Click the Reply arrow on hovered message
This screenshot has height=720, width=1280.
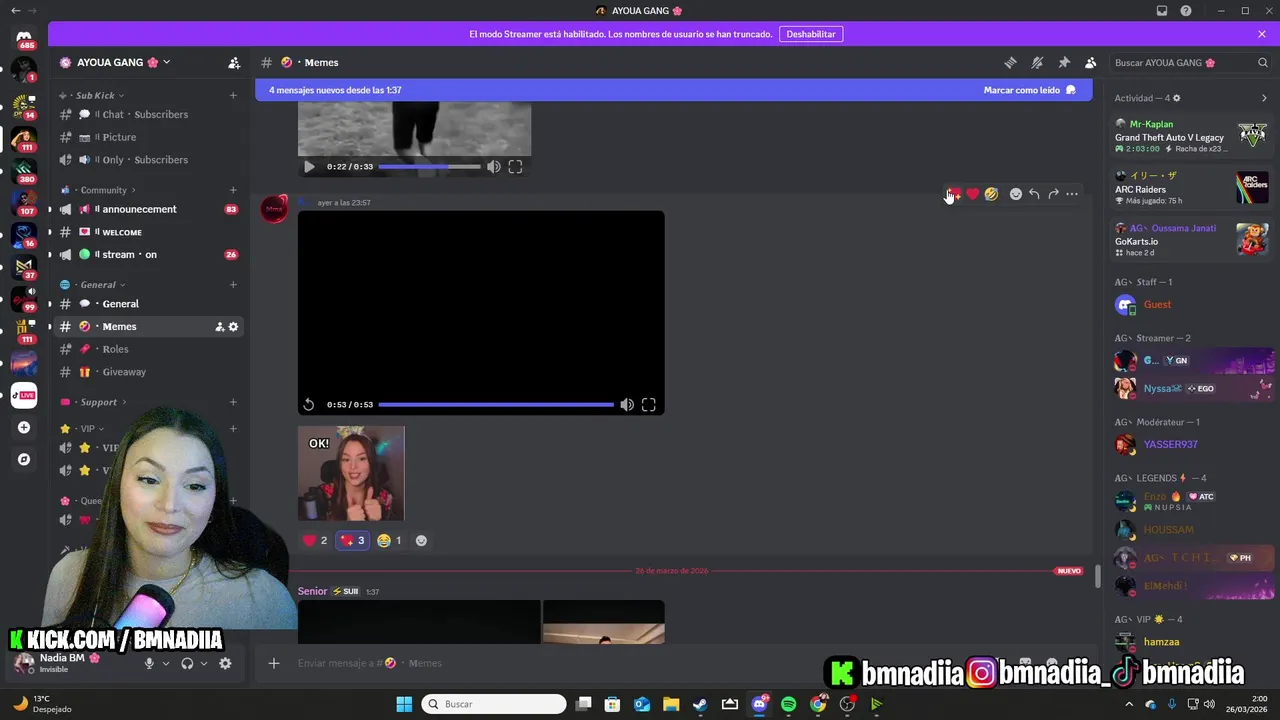[1034, 194]
